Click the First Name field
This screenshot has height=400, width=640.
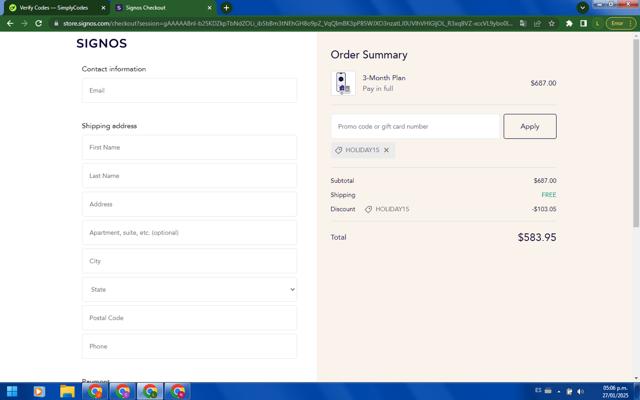(x=189, y=147)
